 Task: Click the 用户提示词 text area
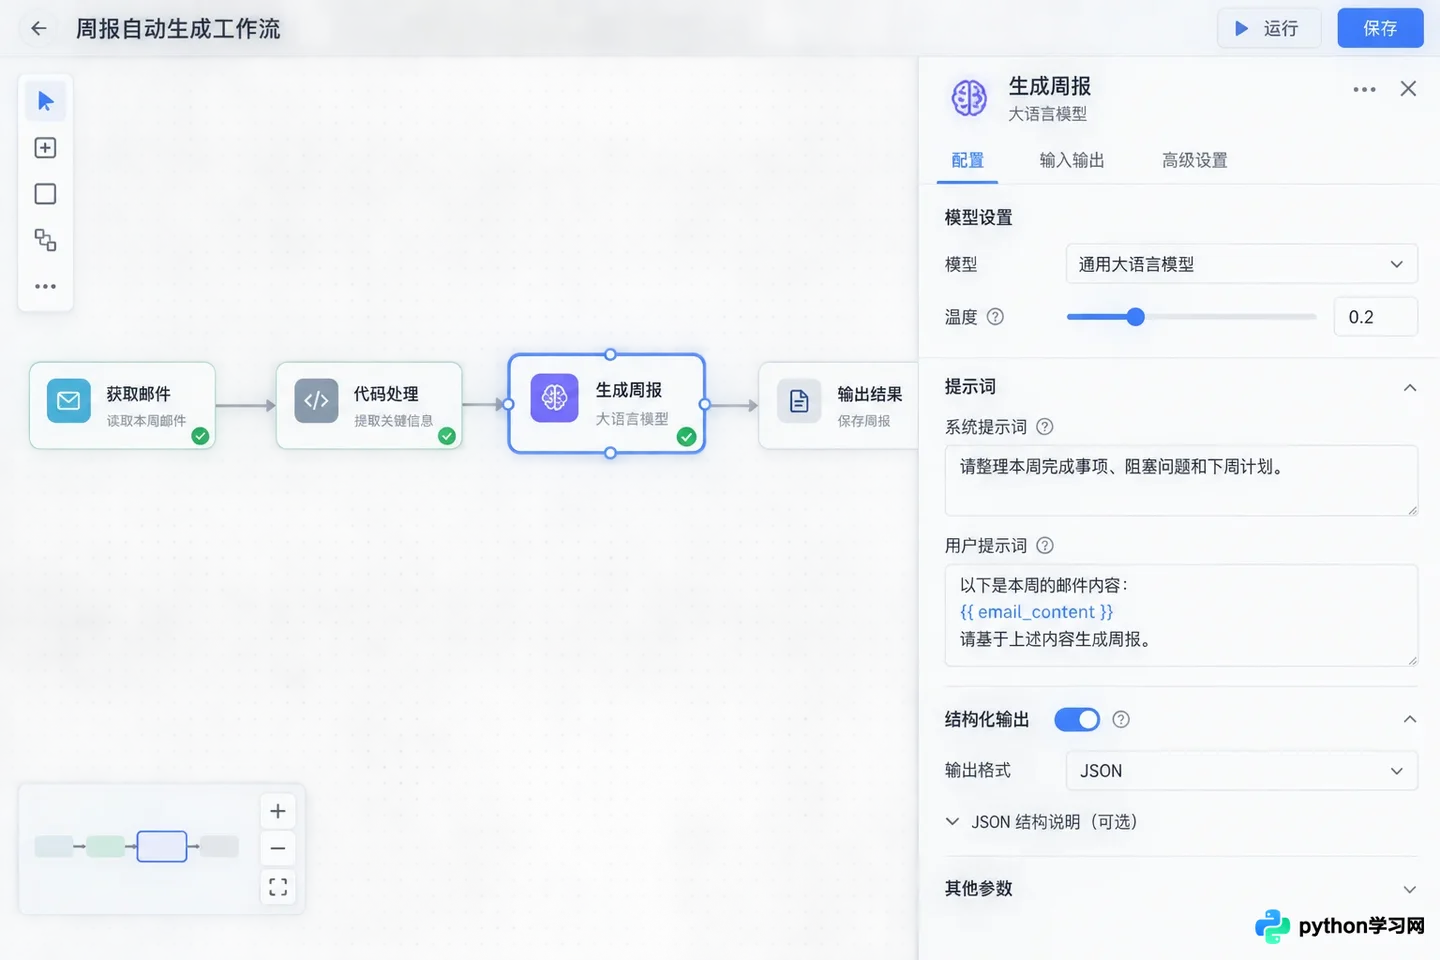pos(1181,616)
